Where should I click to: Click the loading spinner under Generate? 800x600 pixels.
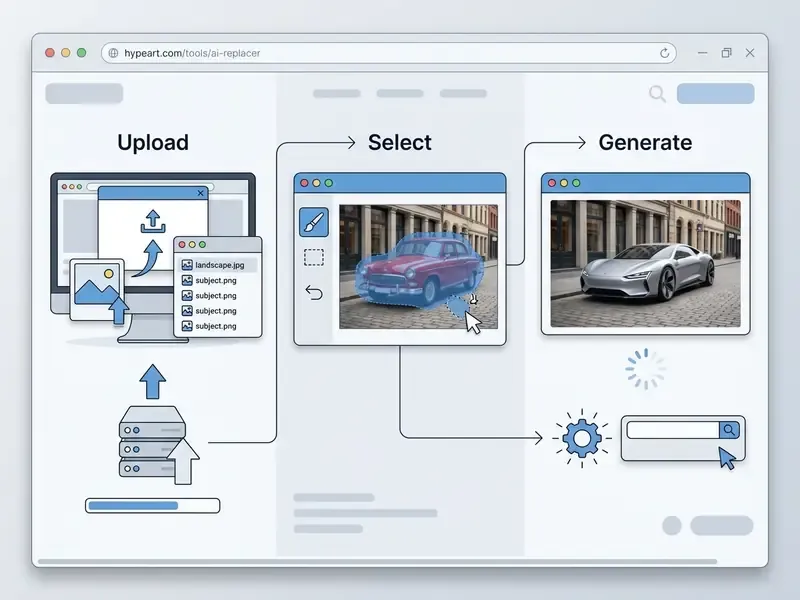645,369
